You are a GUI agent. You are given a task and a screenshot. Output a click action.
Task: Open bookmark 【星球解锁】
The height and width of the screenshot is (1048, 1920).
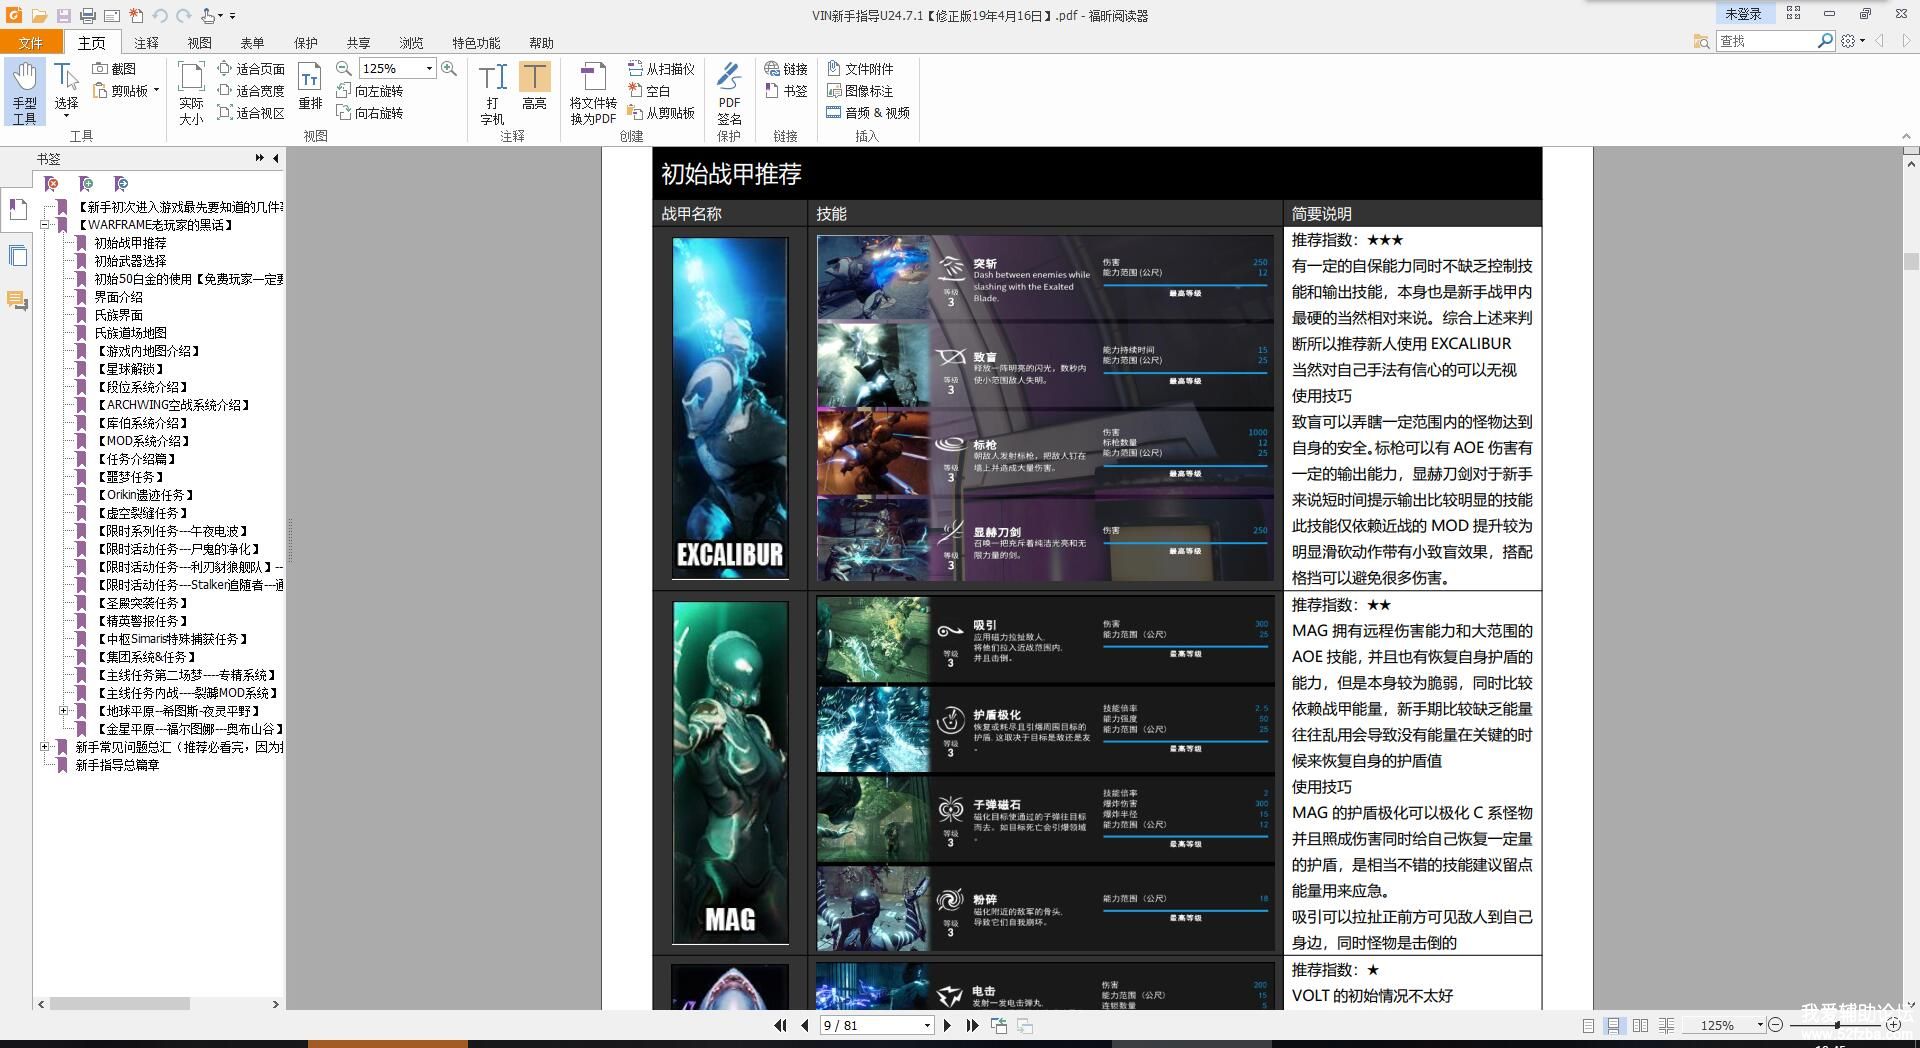(x=130, y=369)
